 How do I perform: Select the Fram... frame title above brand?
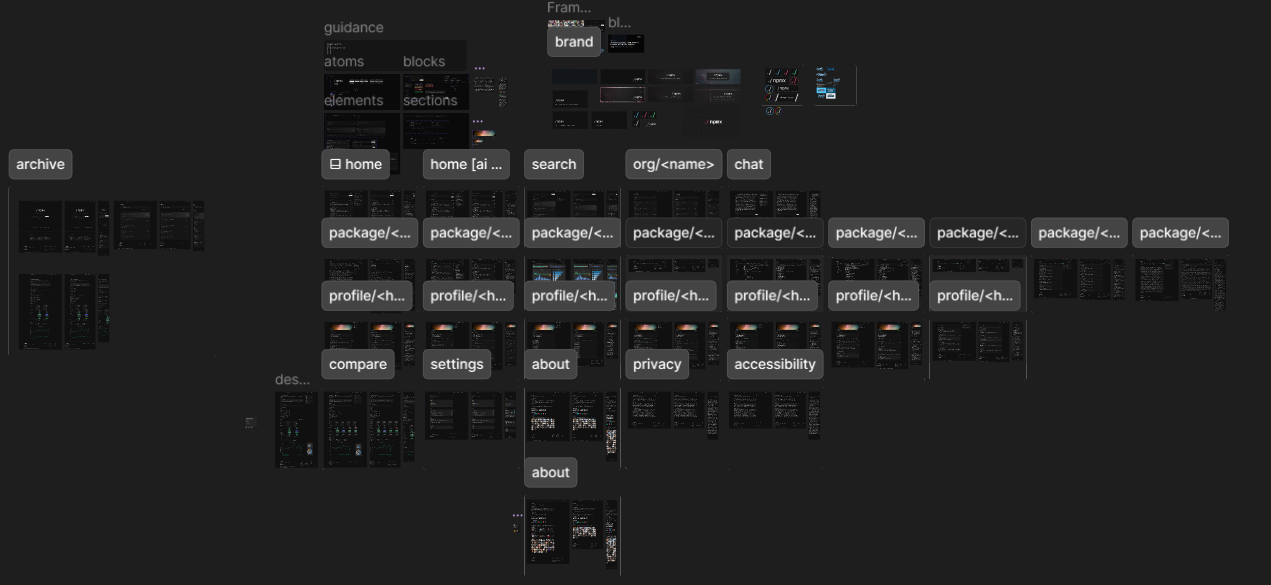[x=568, y=8]
